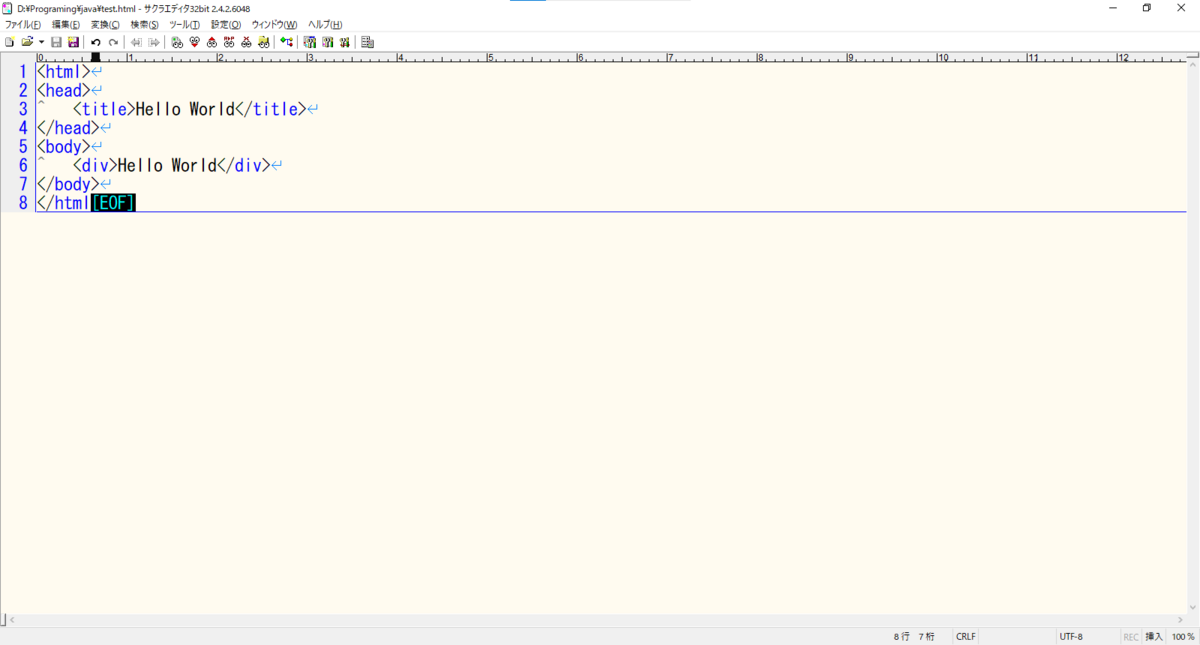Open font settings icon
Image resolution: width=1200 pixels, height=645 pixels.
(344, 42)
